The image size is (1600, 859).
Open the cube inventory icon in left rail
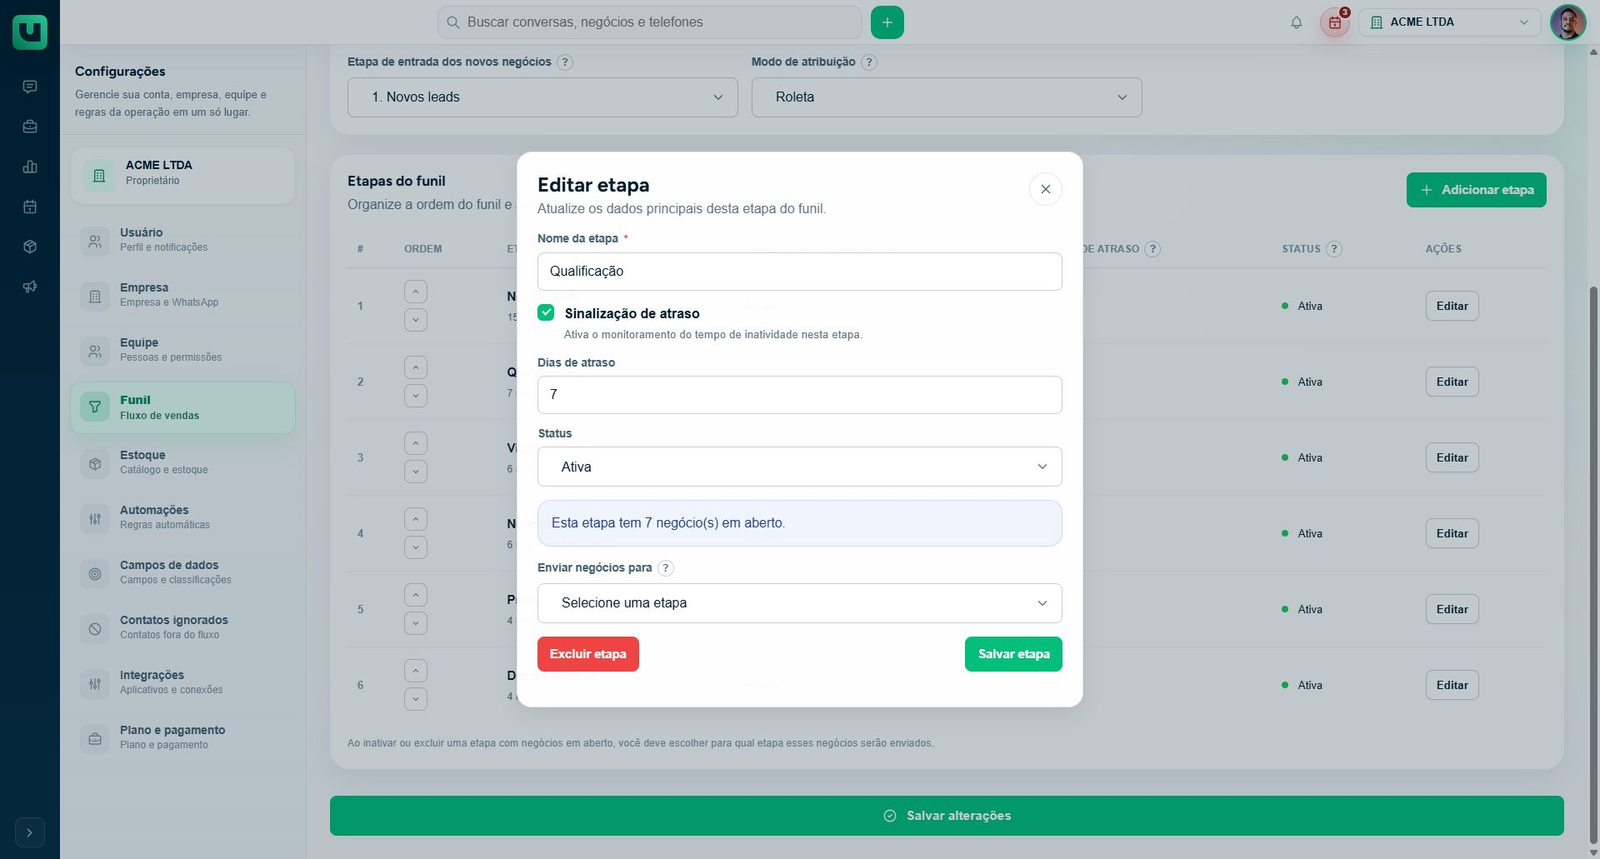[30, 247]
